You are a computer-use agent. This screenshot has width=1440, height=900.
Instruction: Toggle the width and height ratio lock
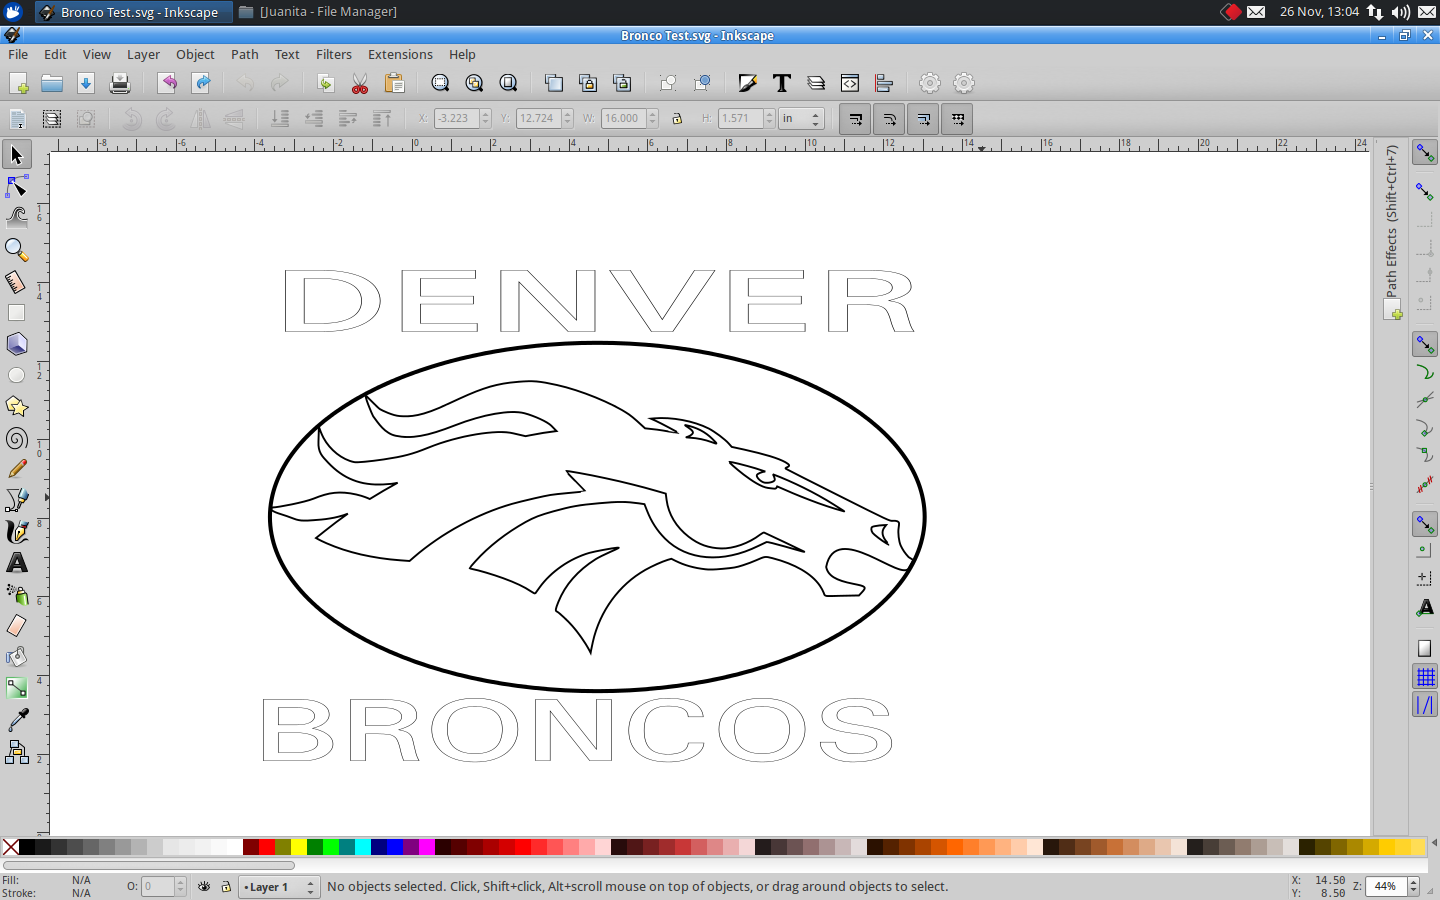tap(677, 119)
